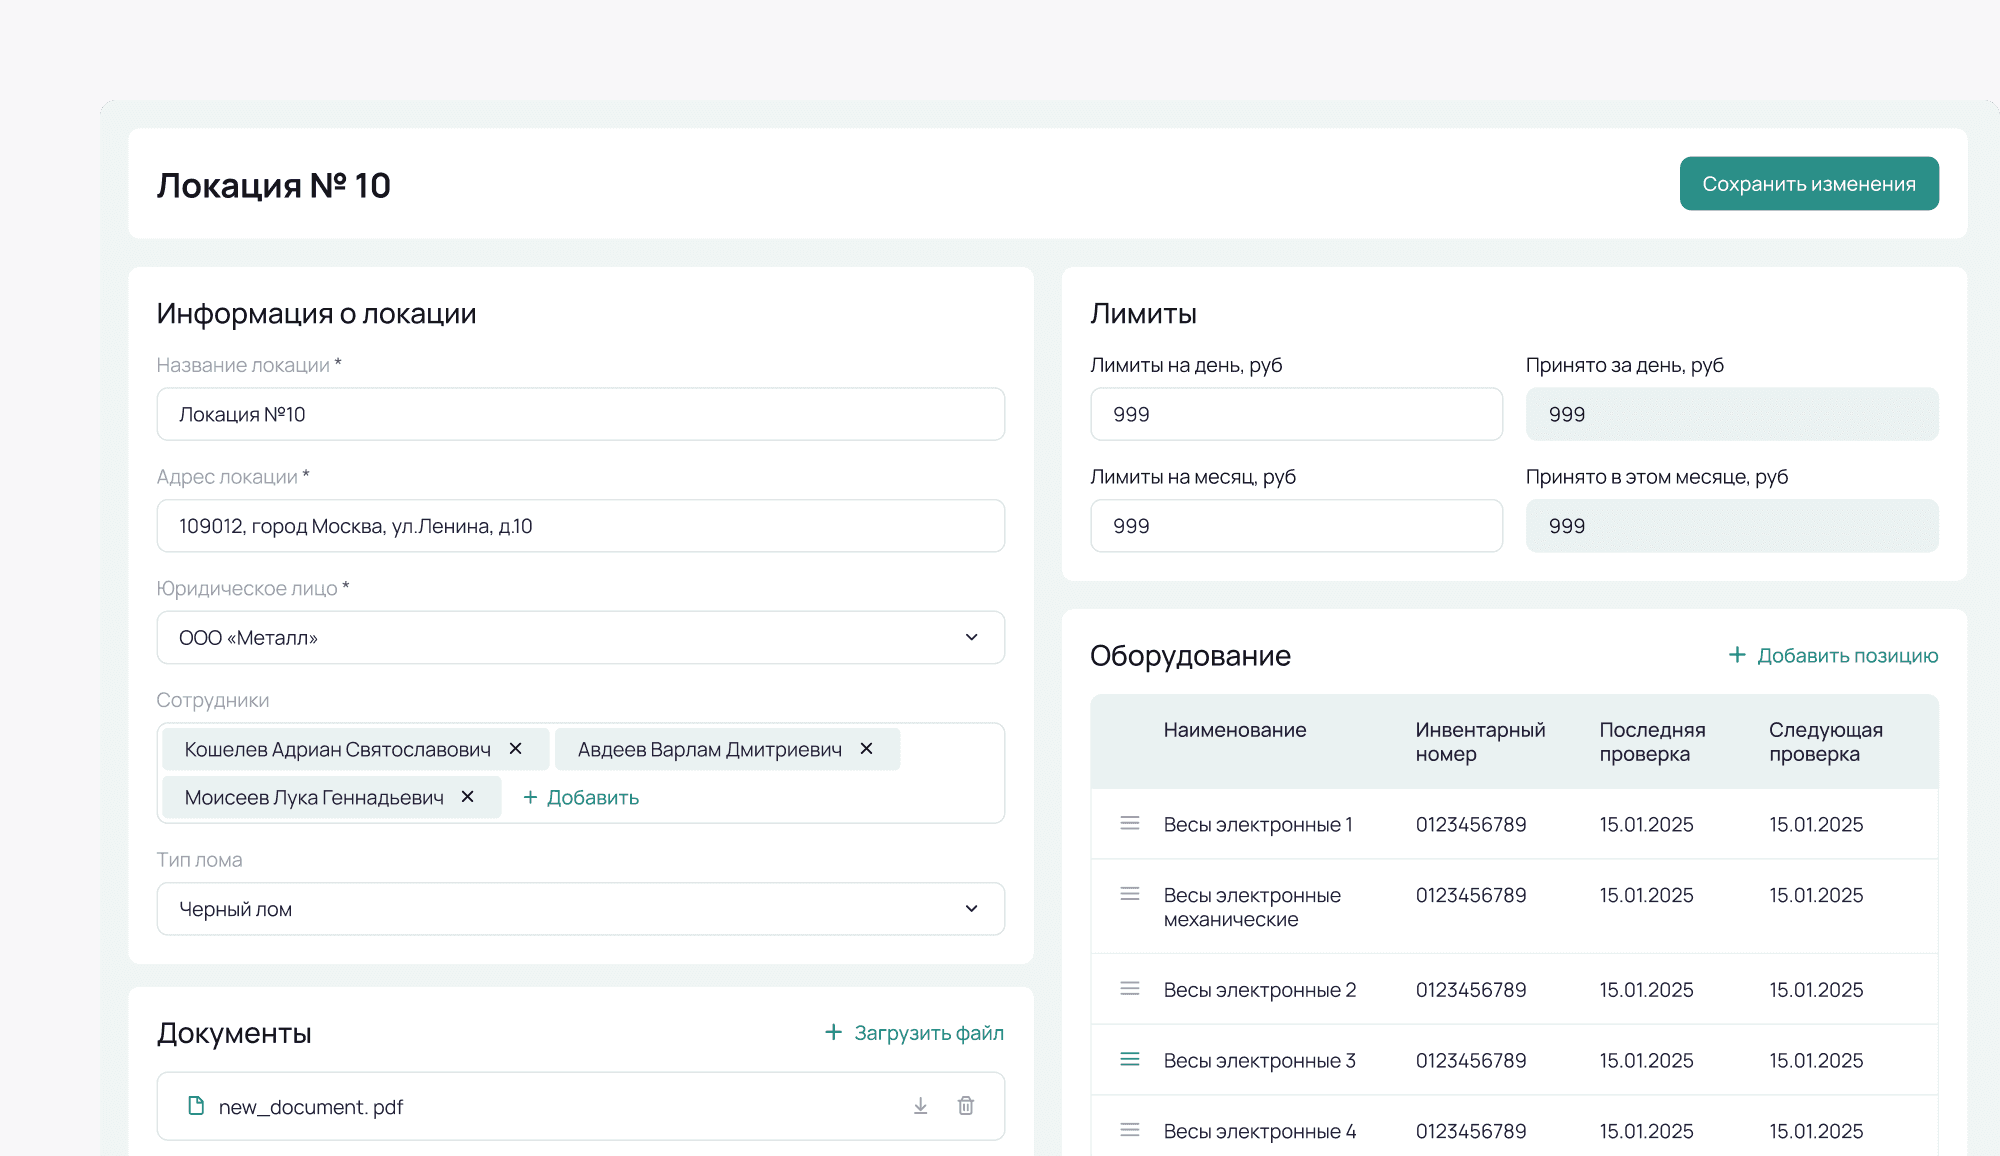Delete Моисеев Лука Геннадьевич chip
The image size is (2000, 1156).
(x=467, y=797)
